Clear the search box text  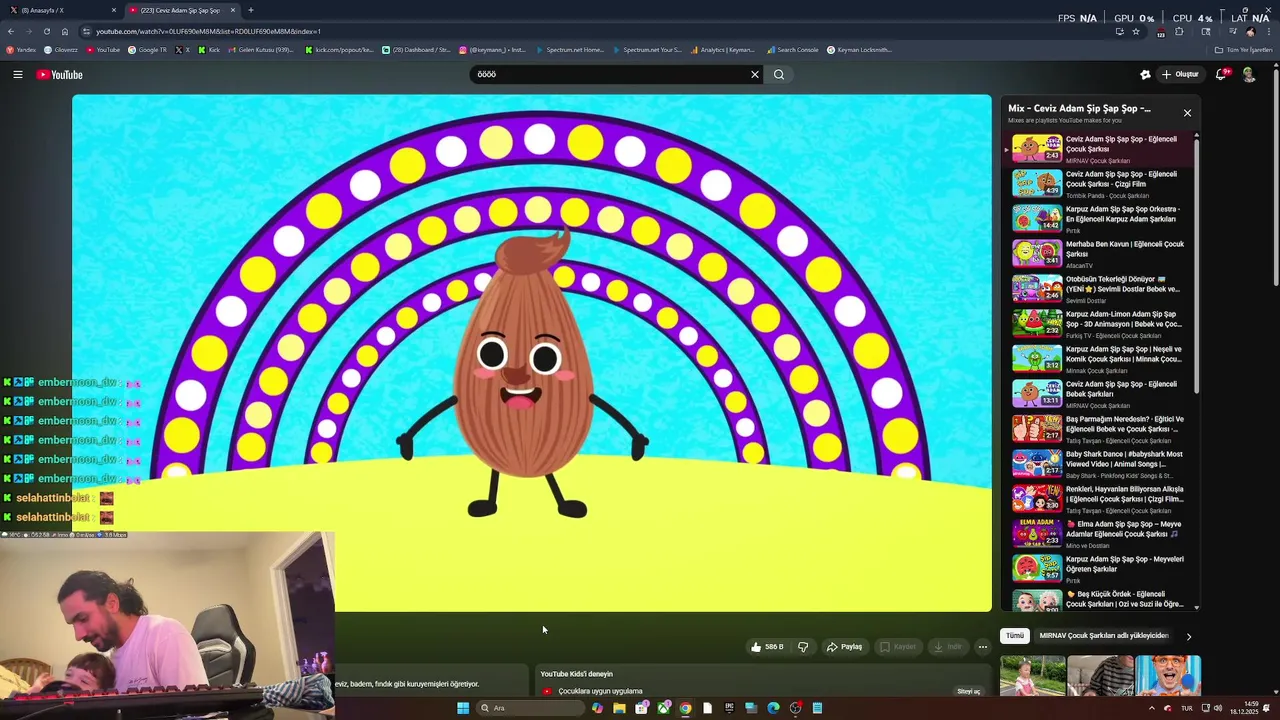[x=755, y=74]
